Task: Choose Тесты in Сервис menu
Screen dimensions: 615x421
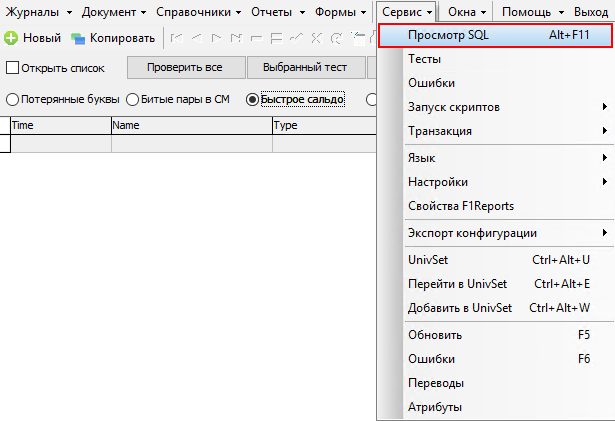Action: [x=508, y=59]
